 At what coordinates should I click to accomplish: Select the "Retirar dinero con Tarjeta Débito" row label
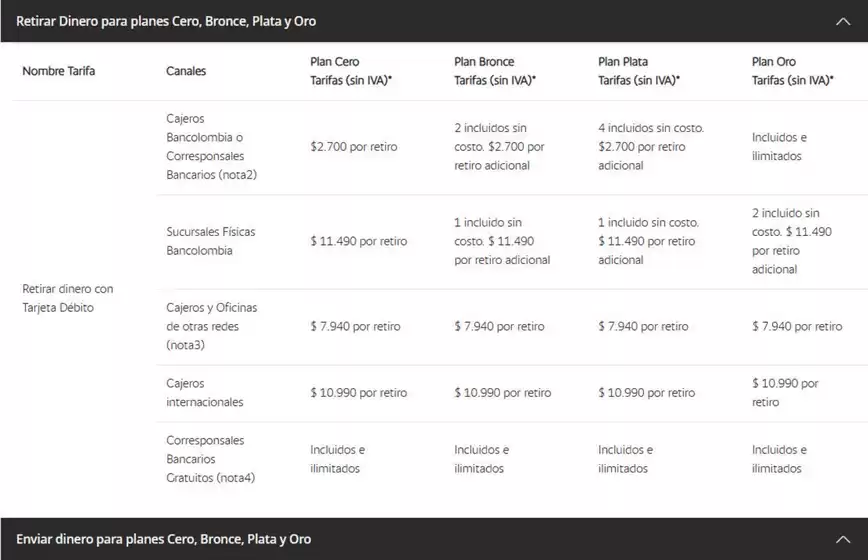tap(68, 298)
